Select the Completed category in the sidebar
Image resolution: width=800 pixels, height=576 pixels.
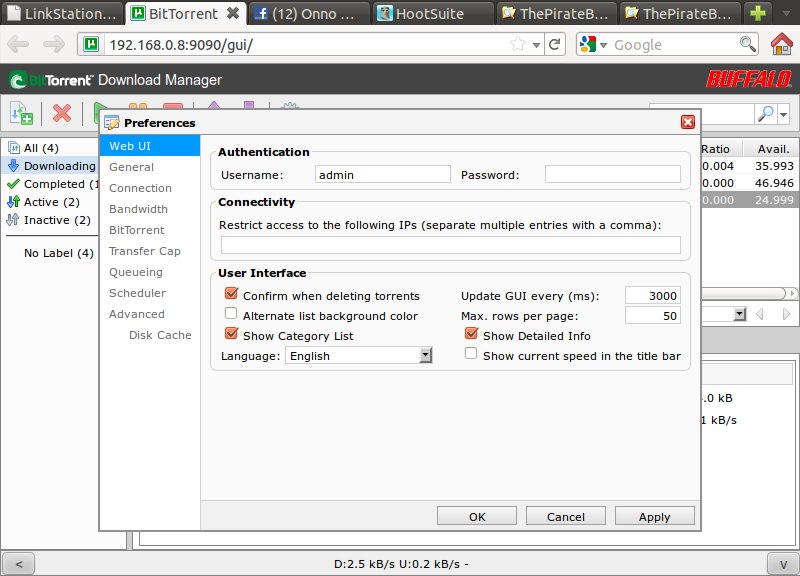[x=54, y=184]
